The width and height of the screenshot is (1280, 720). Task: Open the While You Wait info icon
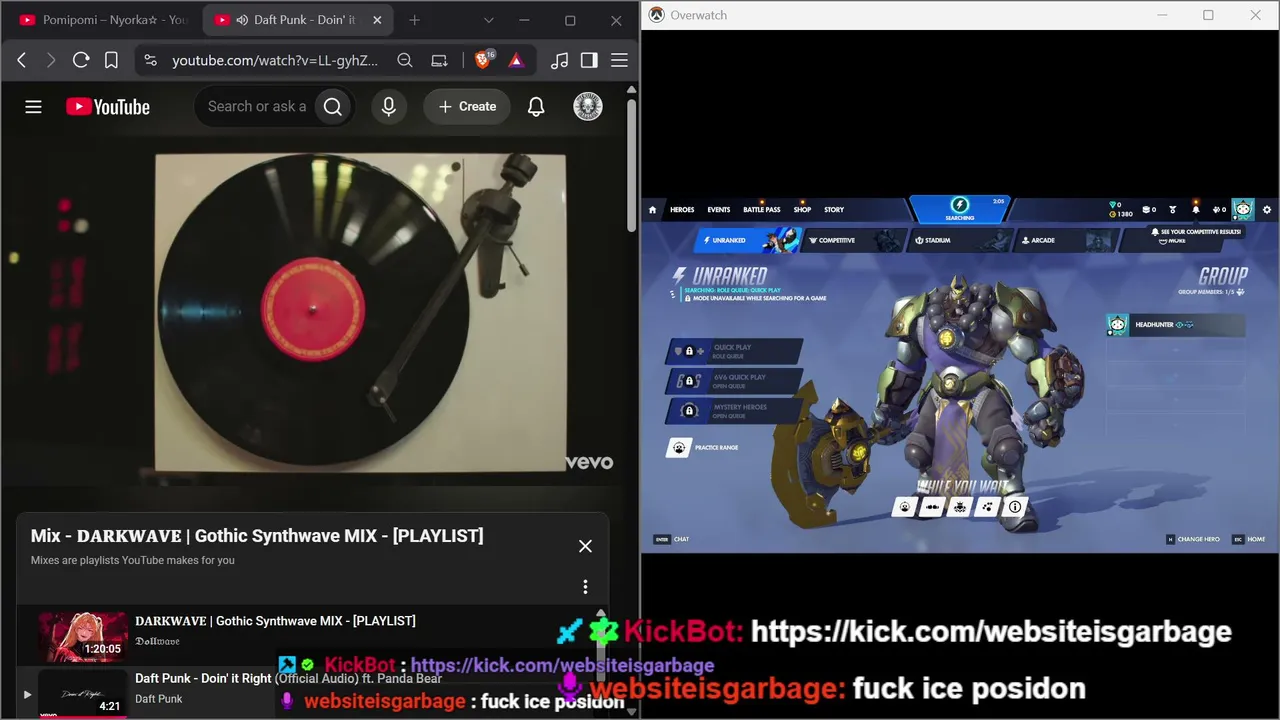1015,507
